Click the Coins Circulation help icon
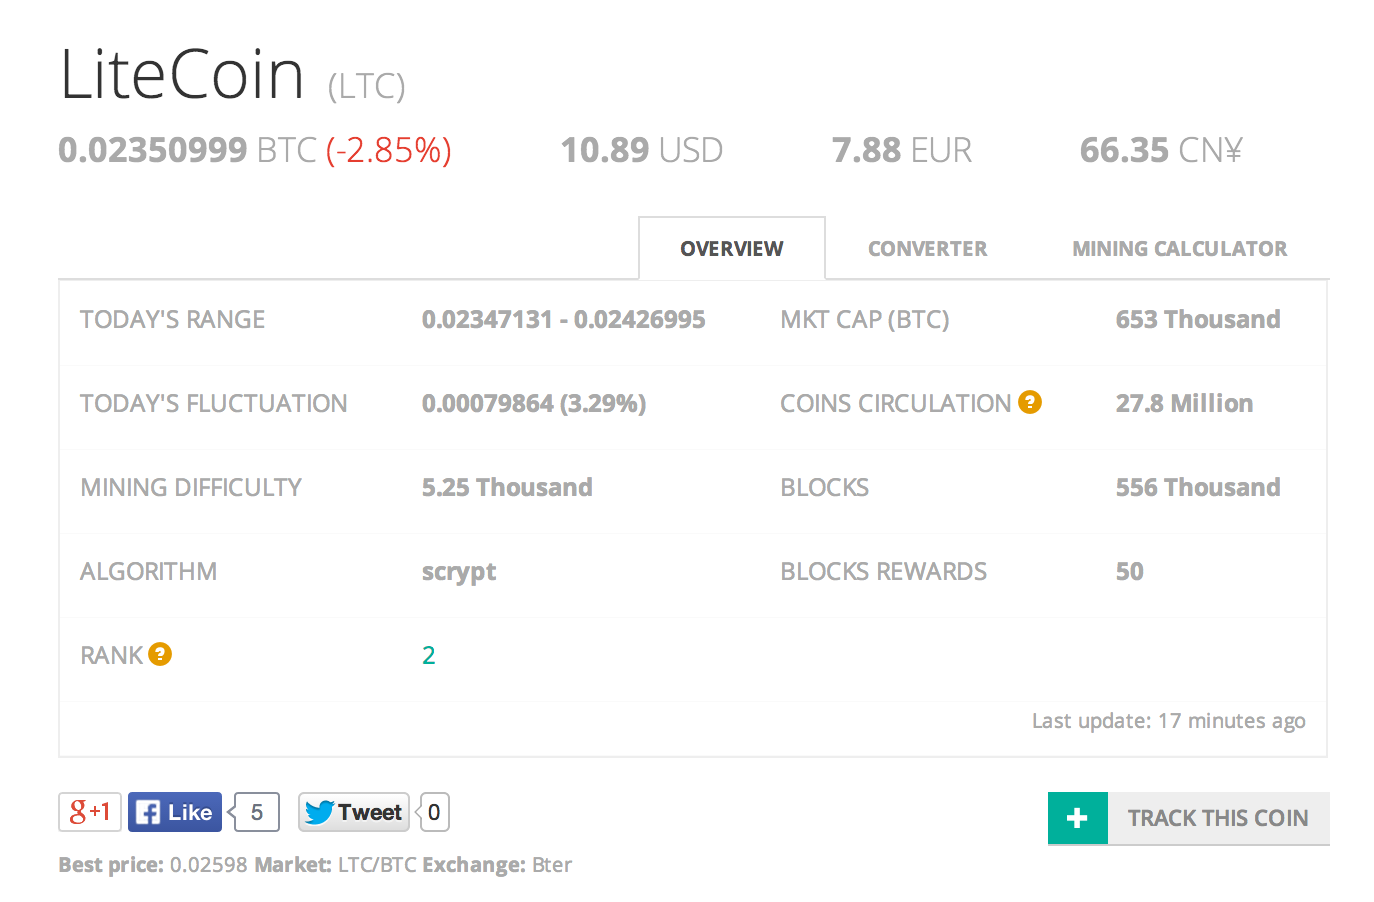This screenshot has height=902, width=1374. point(1030,402)
